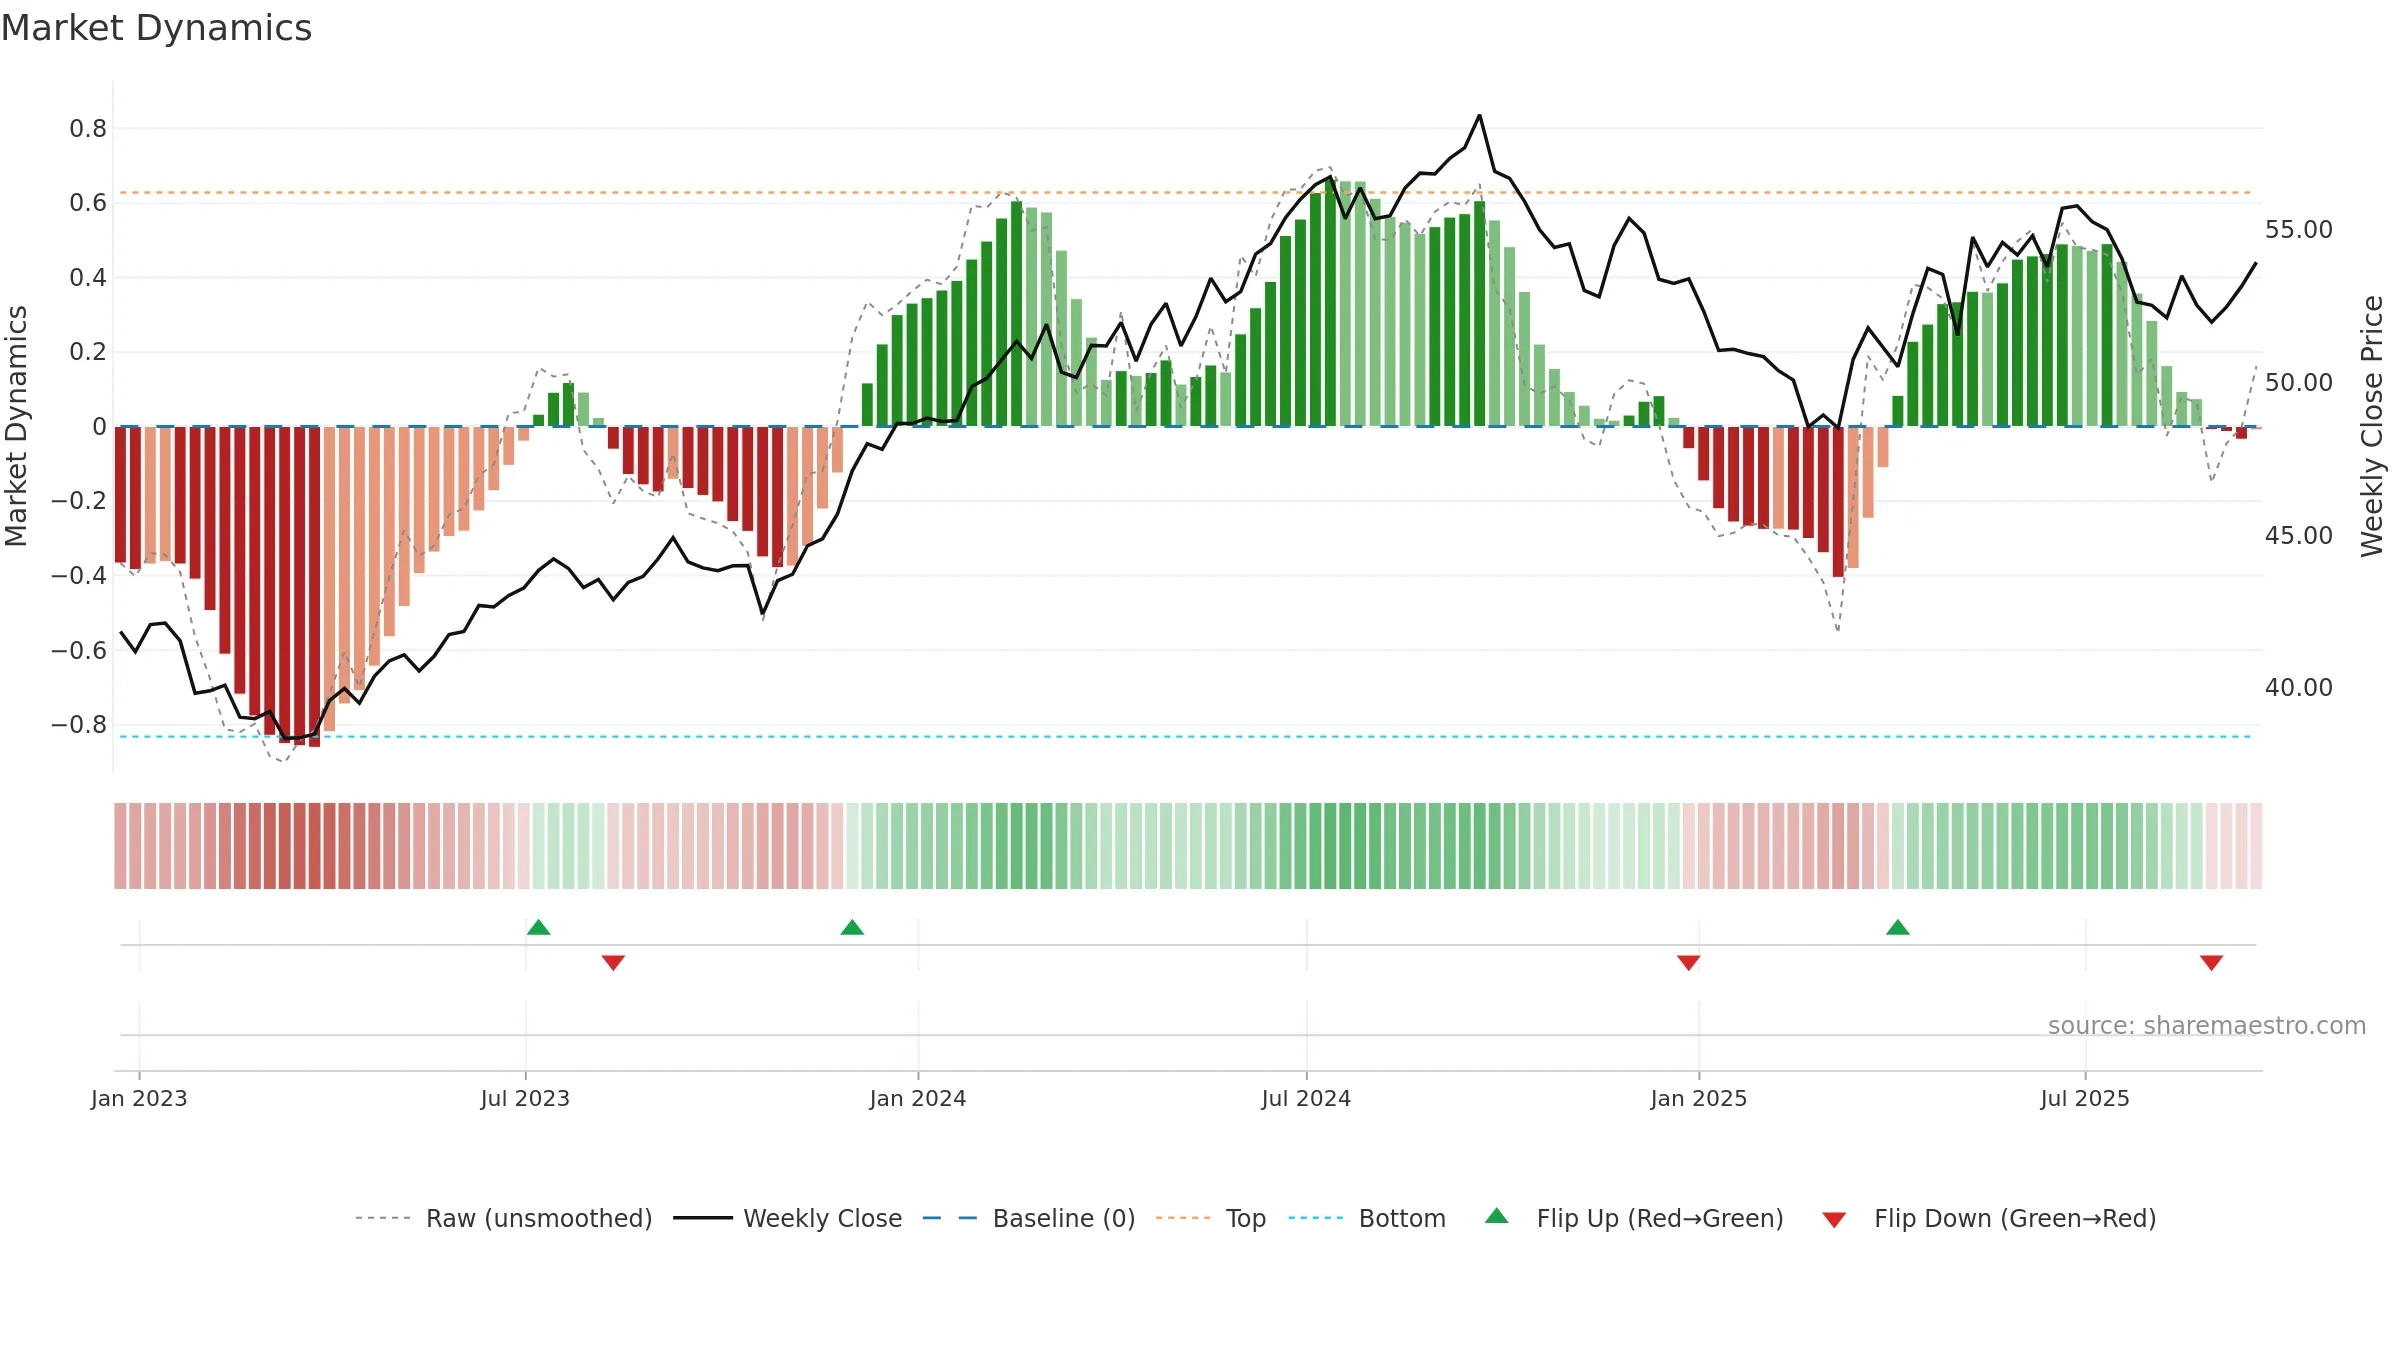Click the Top legend entry

[x=1211, y=1218]
